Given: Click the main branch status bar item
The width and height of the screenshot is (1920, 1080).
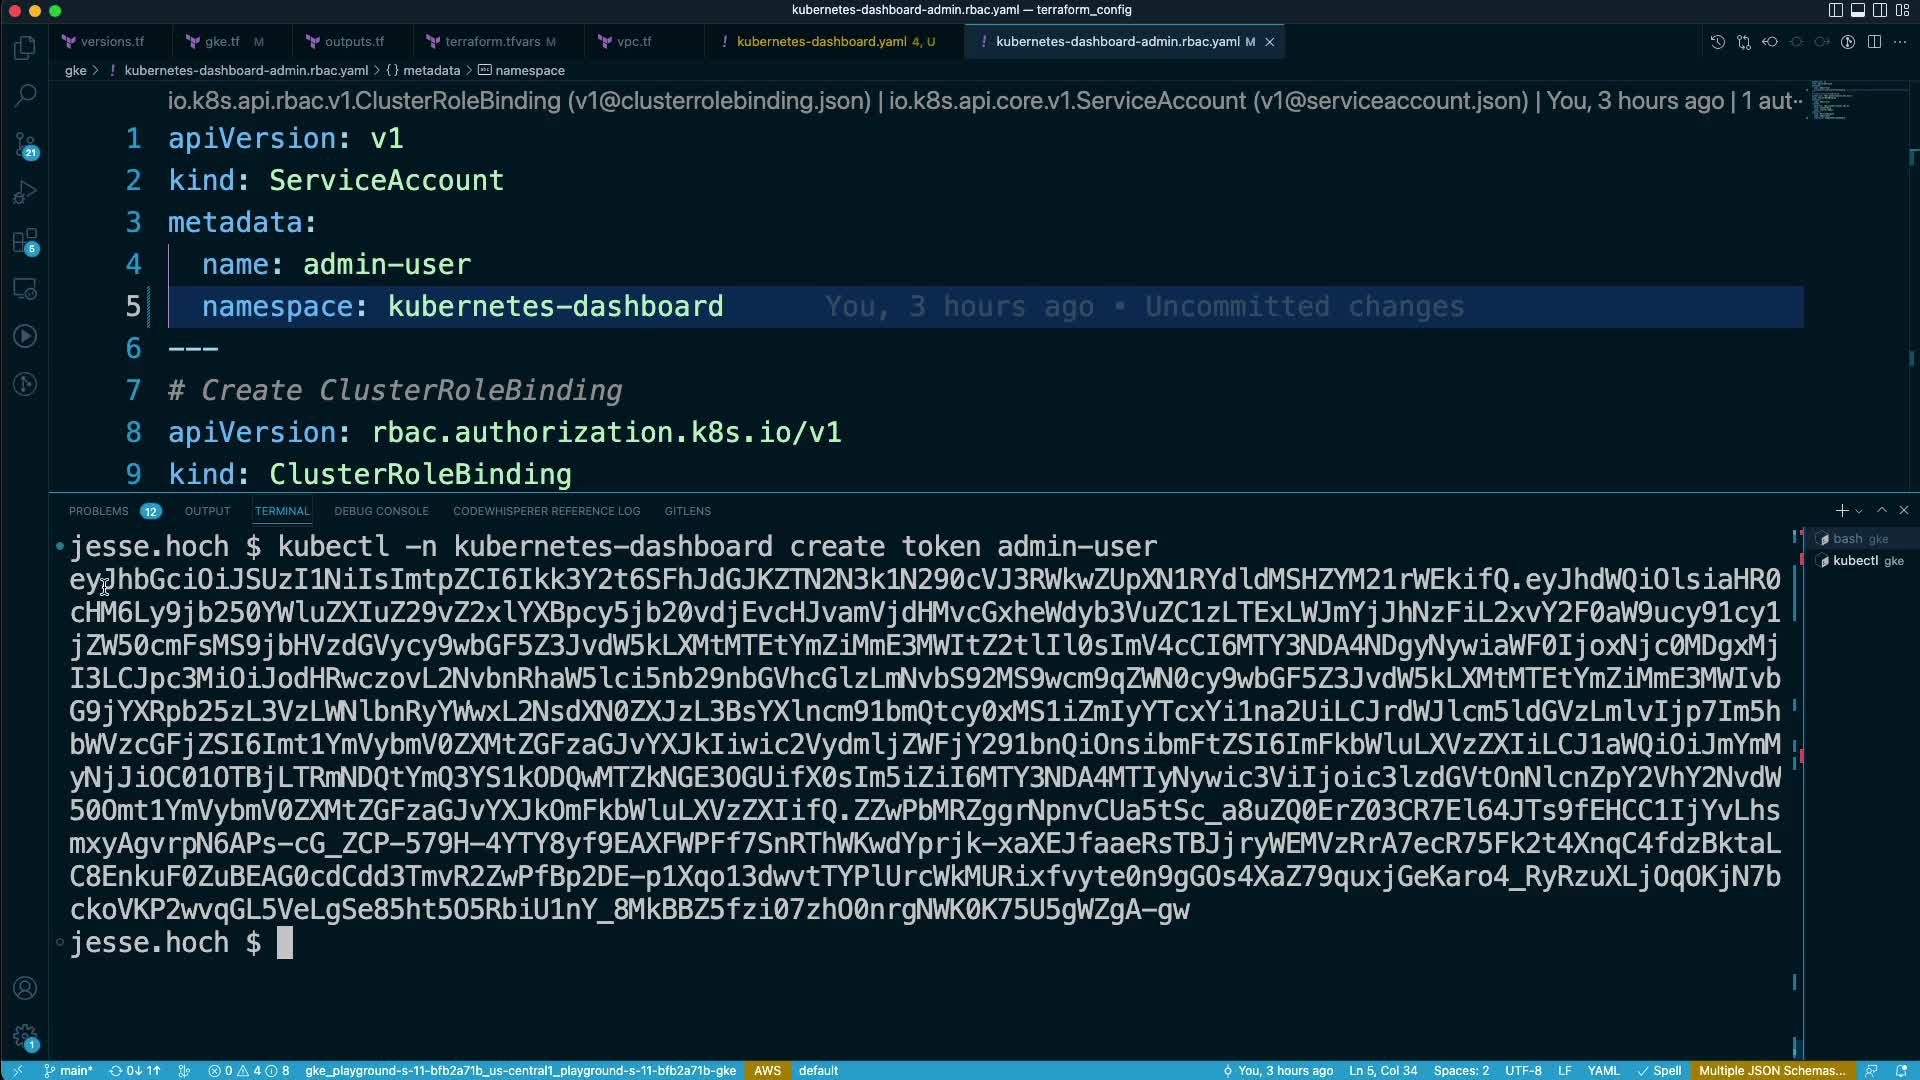Looking at the screenshot, I should [x=68, y=1070].
